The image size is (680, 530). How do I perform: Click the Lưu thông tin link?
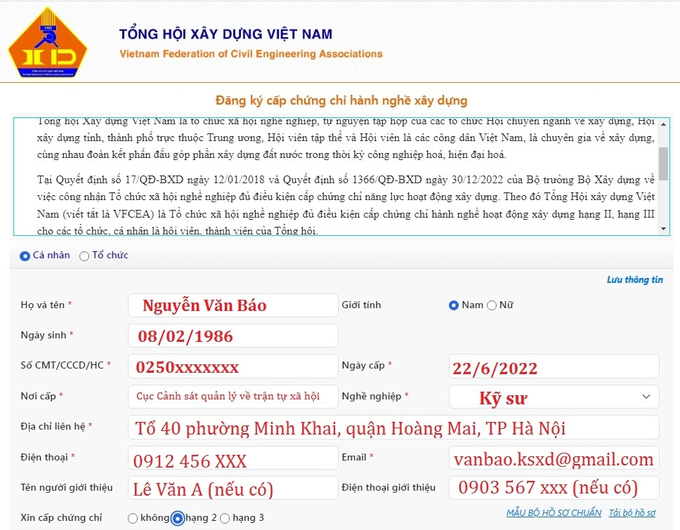pos(634,280)
